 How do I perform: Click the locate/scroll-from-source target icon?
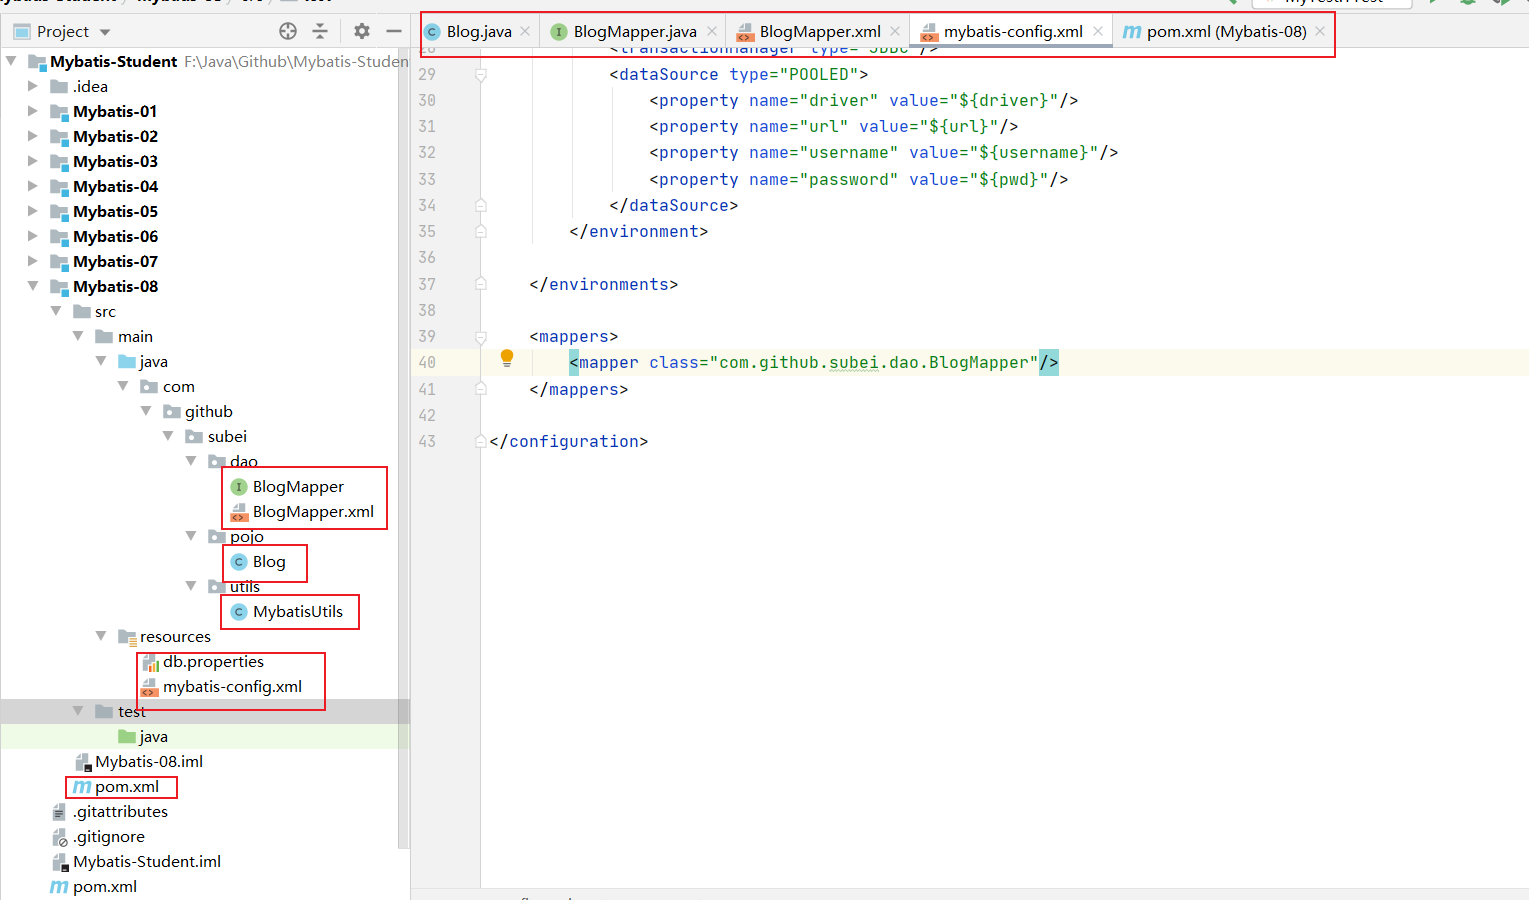(x=288, y=31)
